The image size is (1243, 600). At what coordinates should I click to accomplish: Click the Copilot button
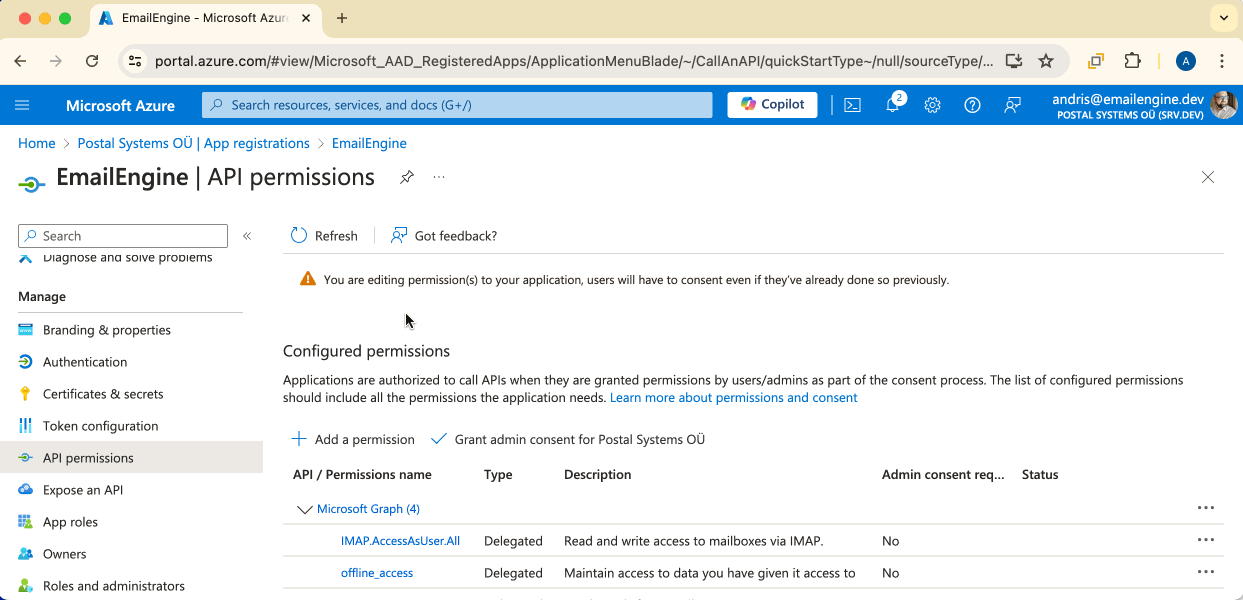coord(772,105)
